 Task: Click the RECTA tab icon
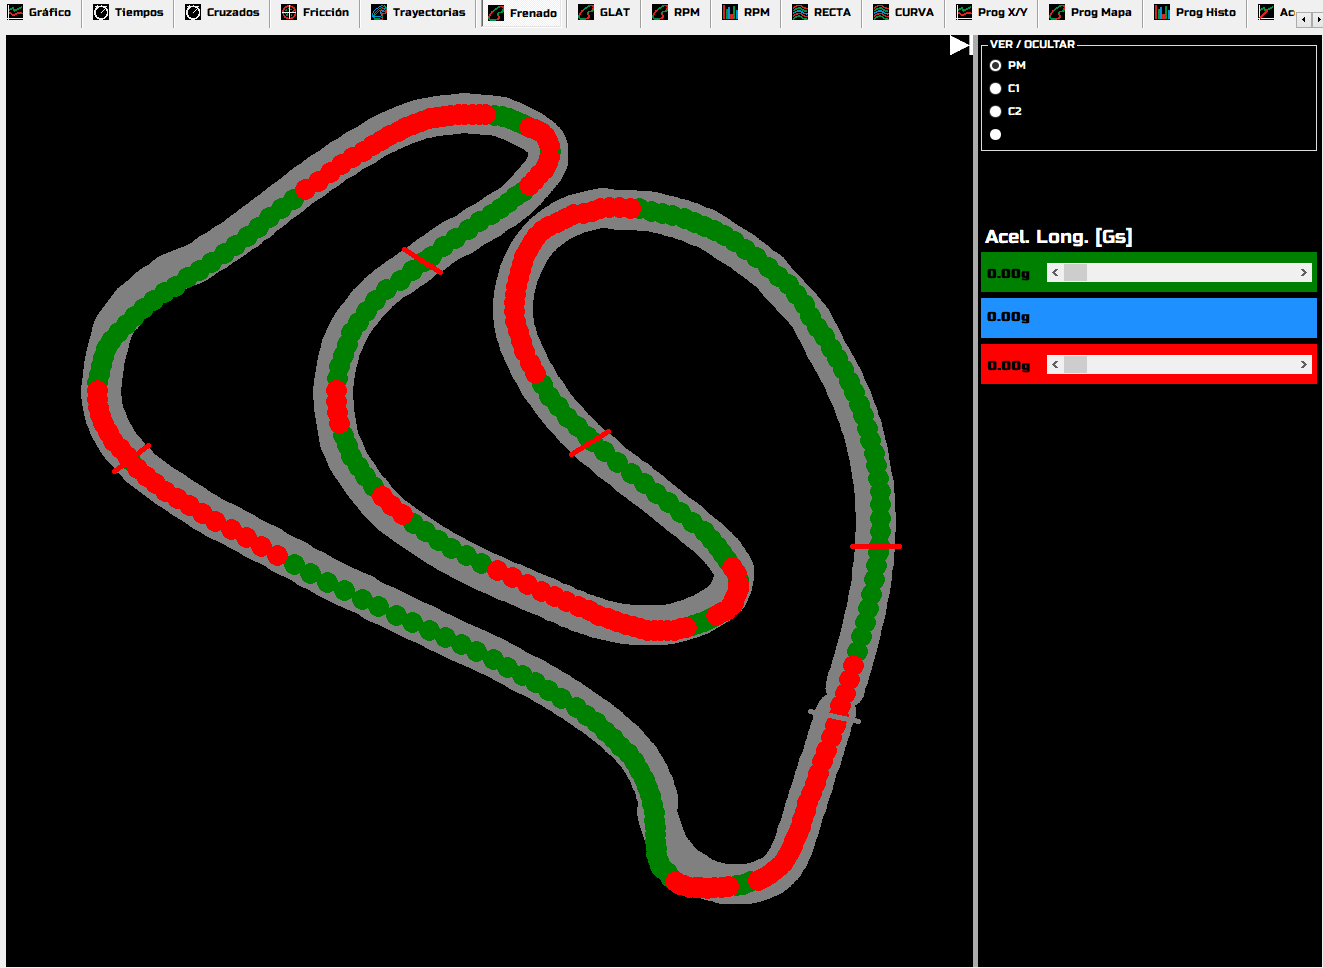click(x=800, y=12)
